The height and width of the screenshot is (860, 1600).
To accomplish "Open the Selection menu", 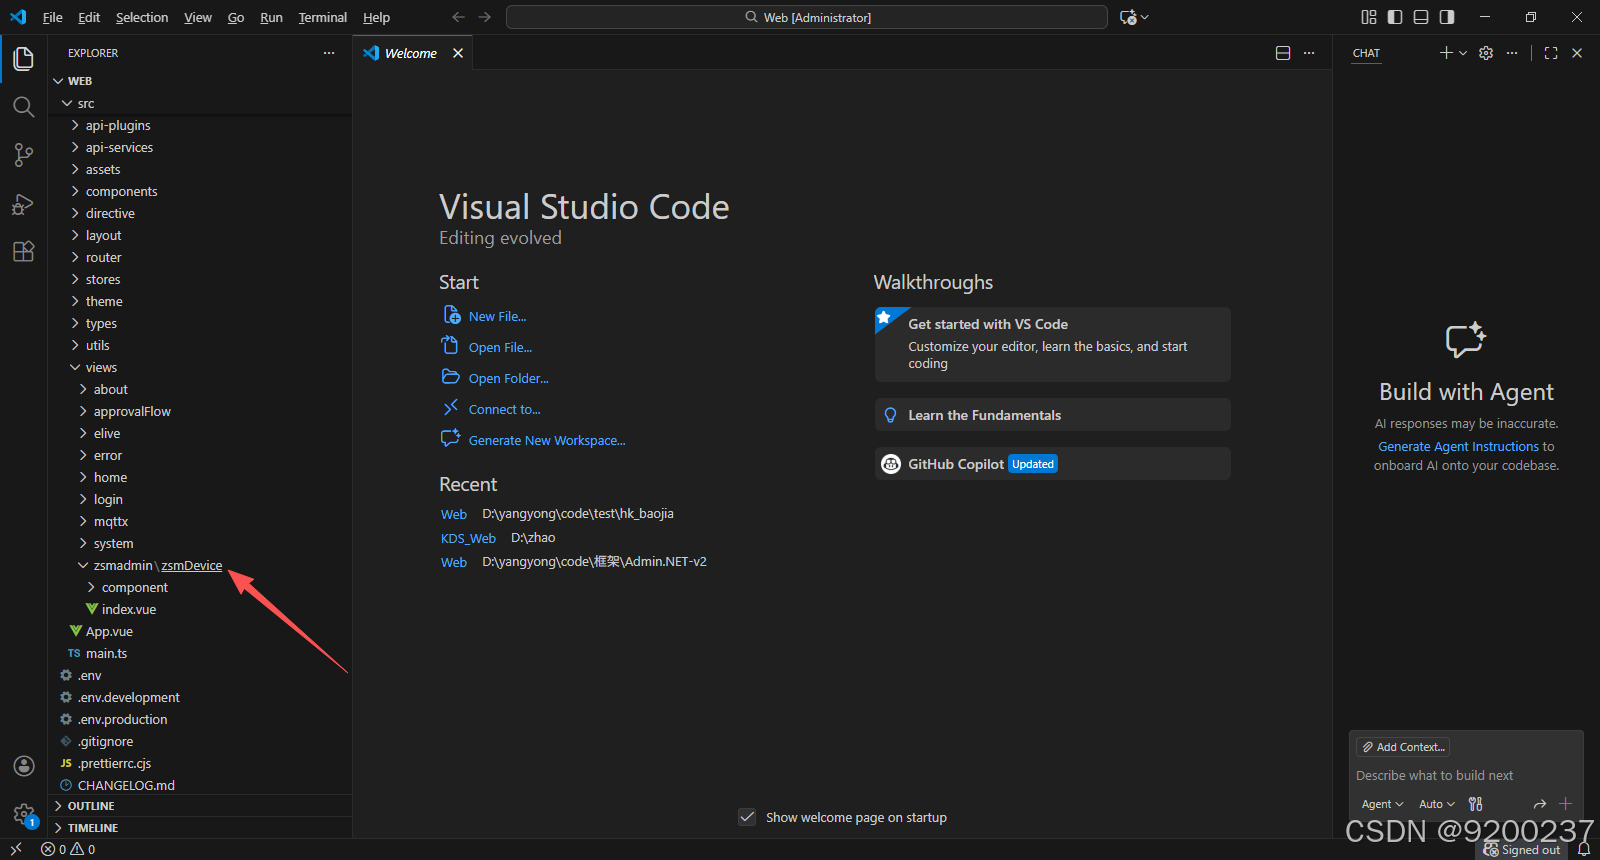I will tap(142, 17).
